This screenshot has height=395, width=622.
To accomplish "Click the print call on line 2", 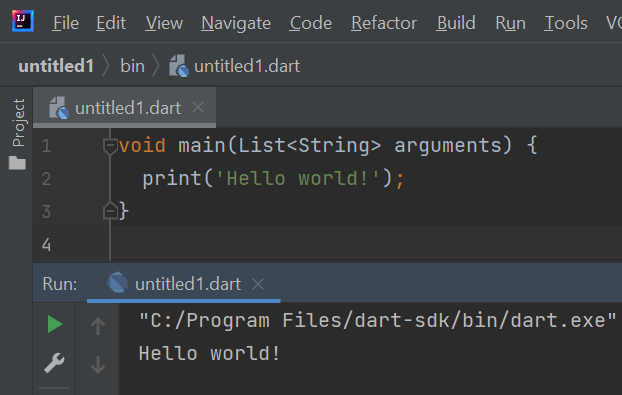I will coord(172,179).
